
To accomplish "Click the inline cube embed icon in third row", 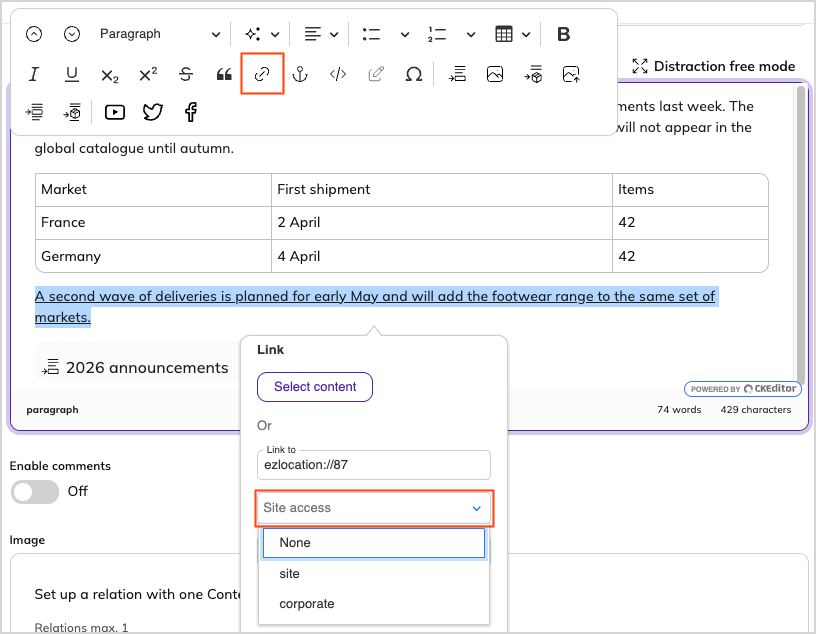I will coord(72,112).
